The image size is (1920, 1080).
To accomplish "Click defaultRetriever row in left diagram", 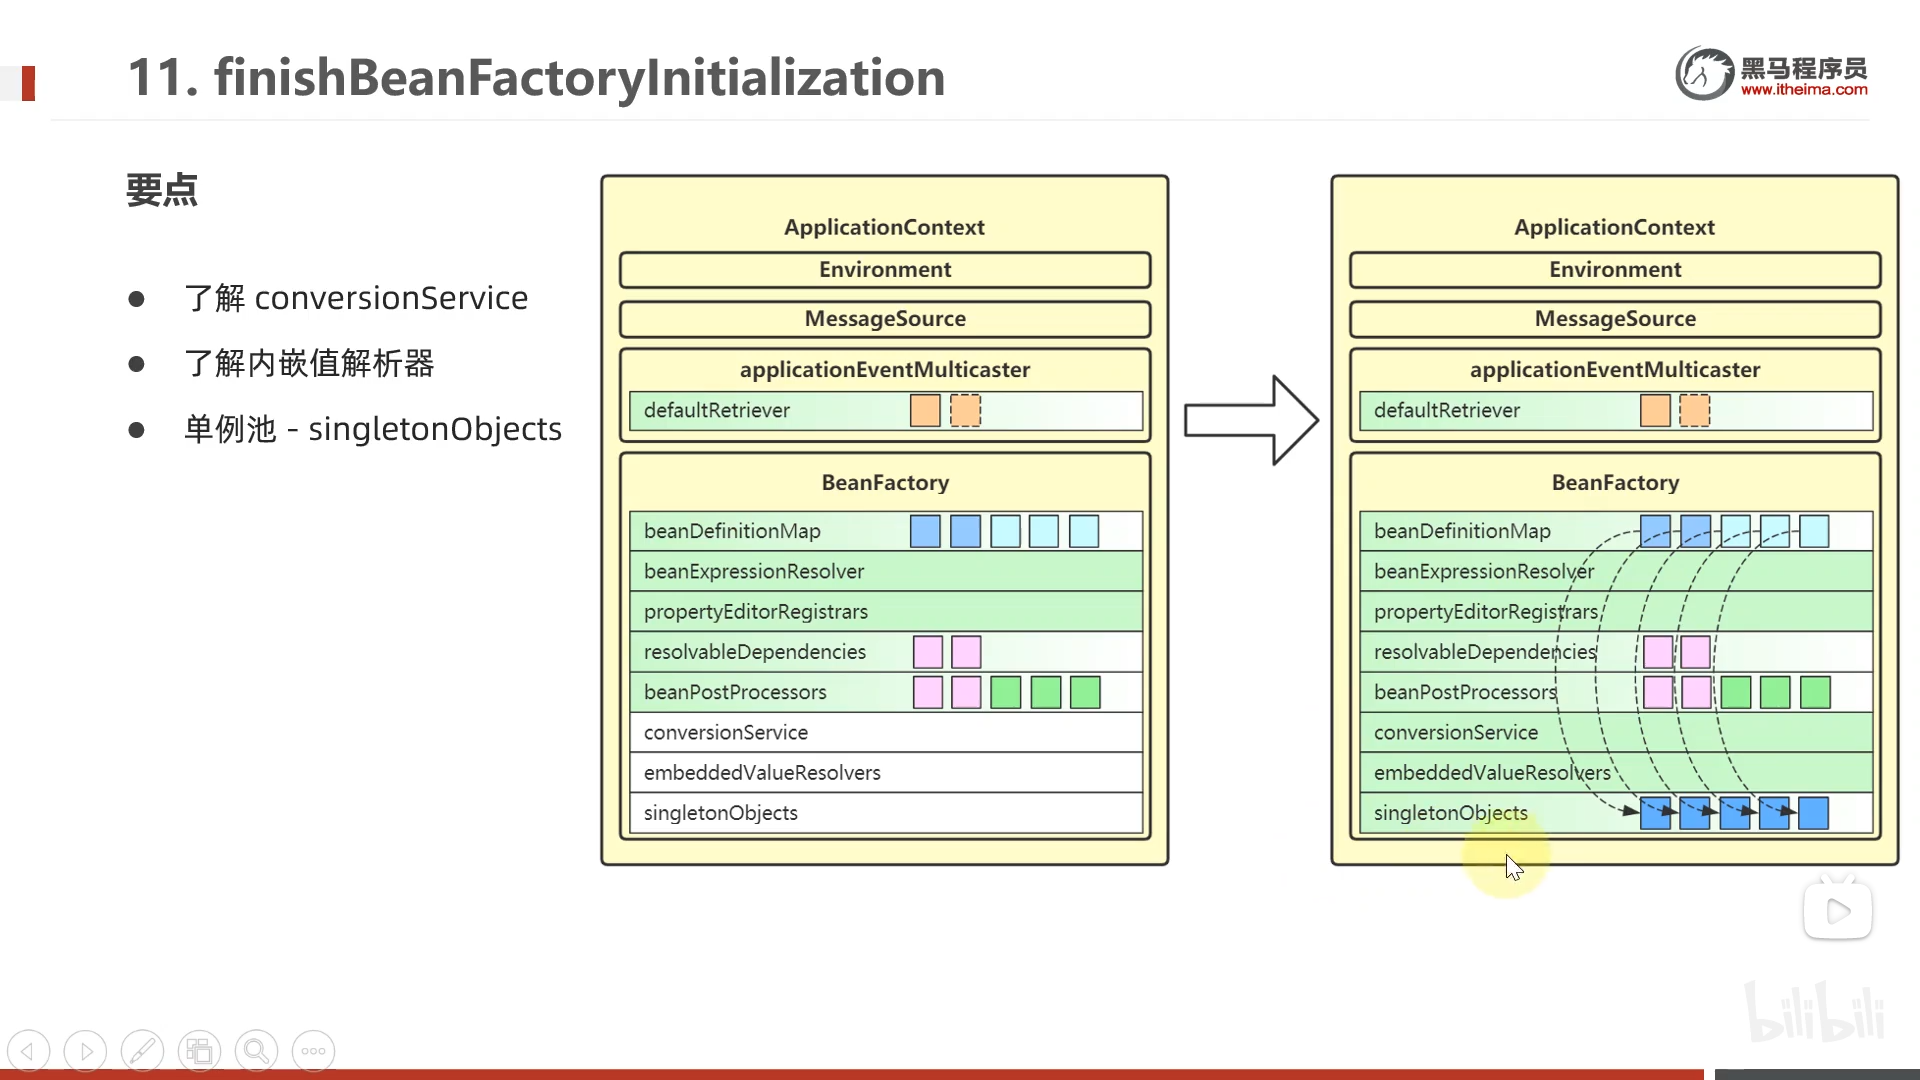I will (x=886, y=411).
